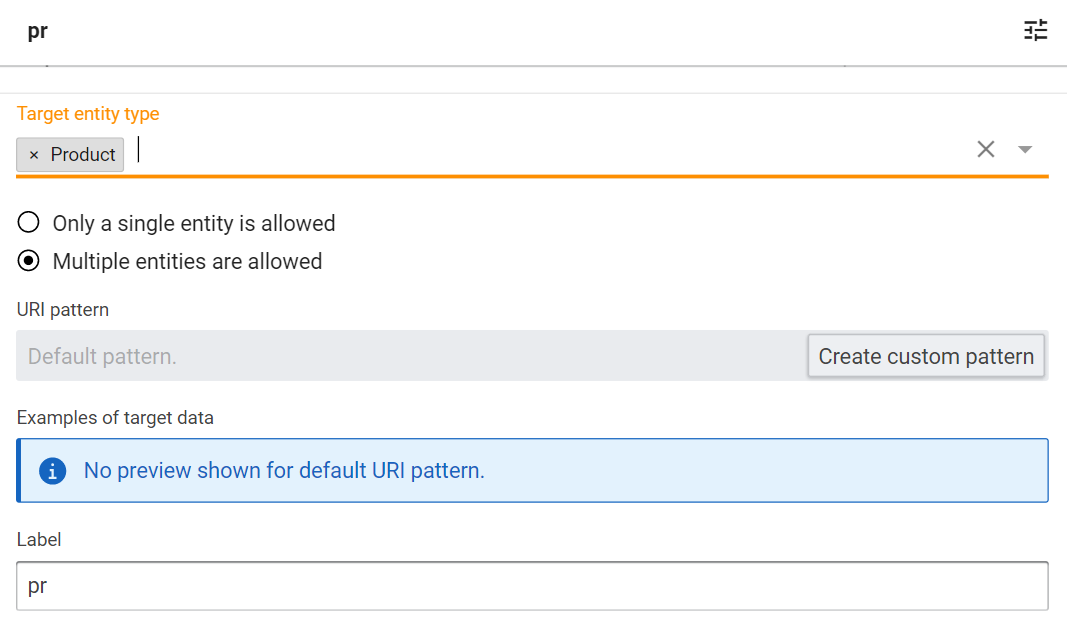
Task: Click the "Label" caption above the field
Action: (39, 539)
